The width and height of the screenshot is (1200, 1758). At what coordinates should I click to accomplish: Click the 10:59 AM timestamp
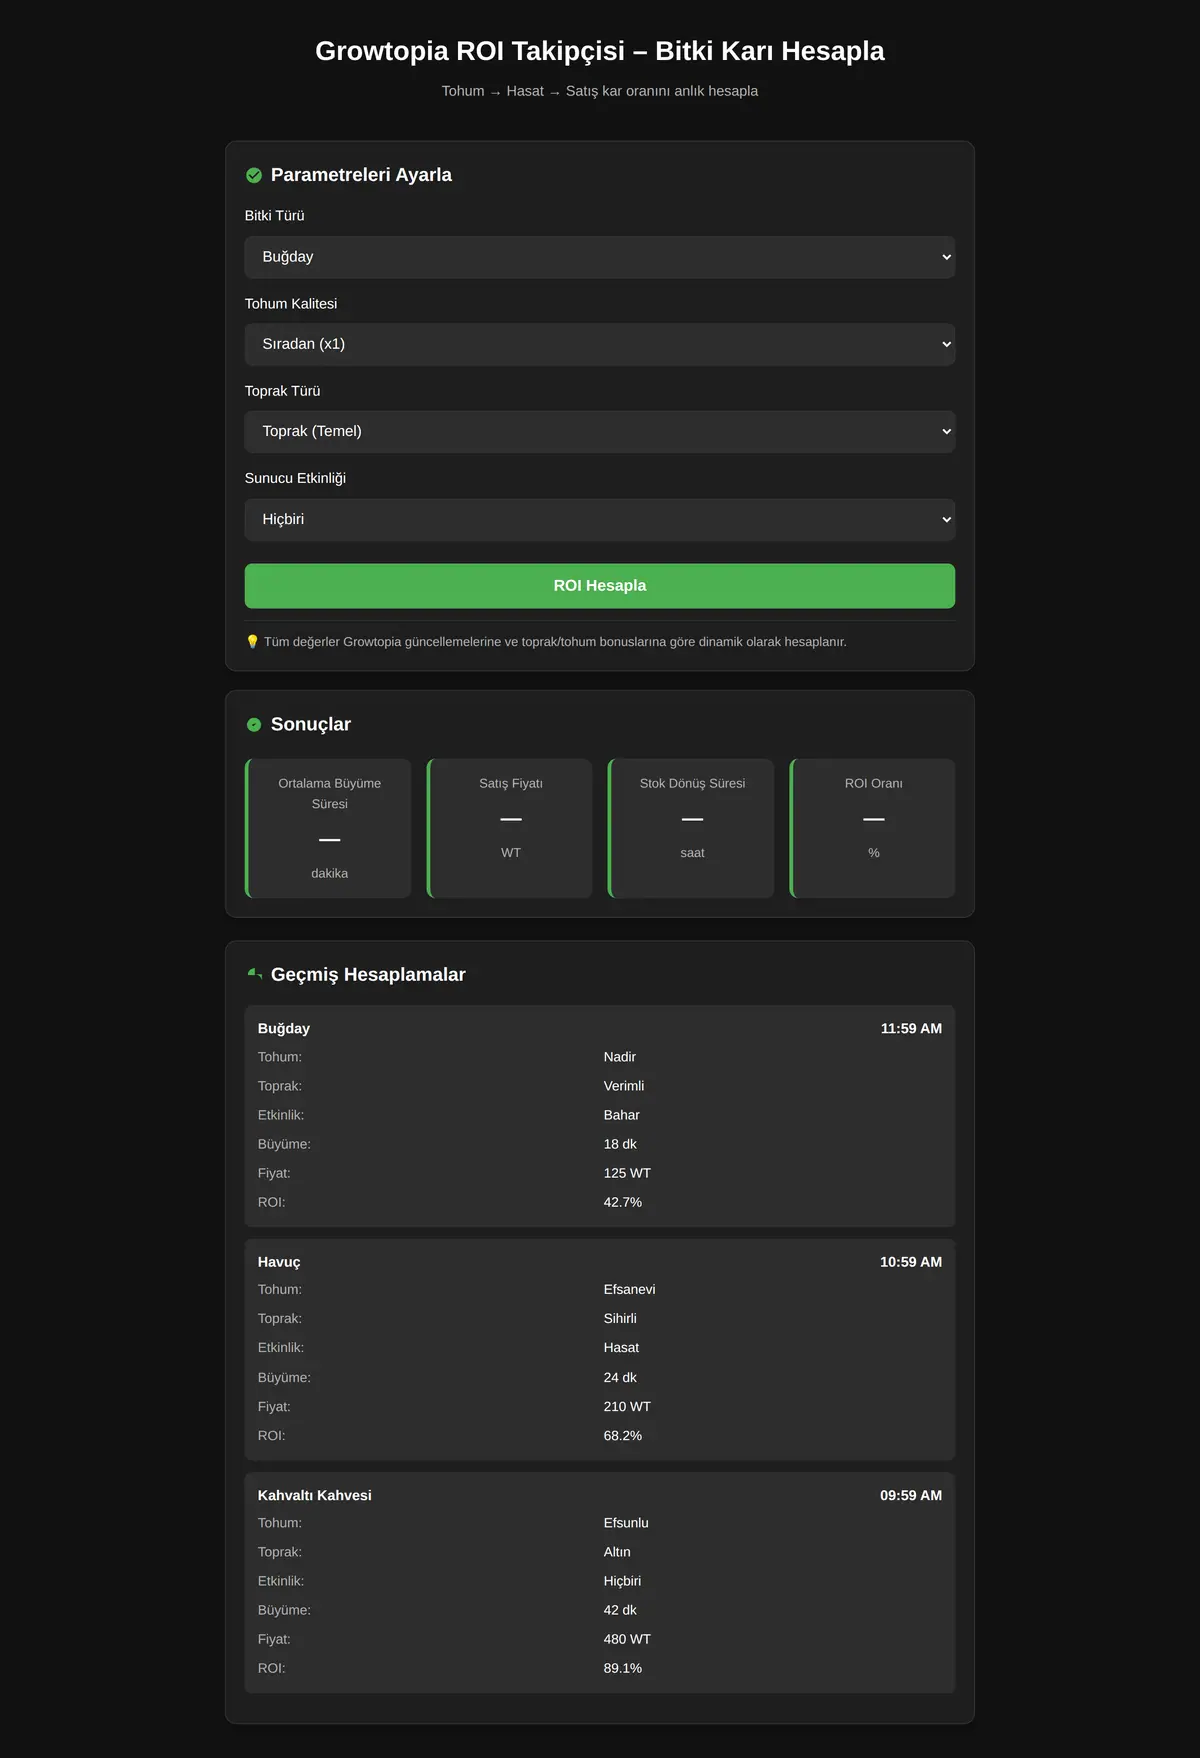(x=911, y=1262)
